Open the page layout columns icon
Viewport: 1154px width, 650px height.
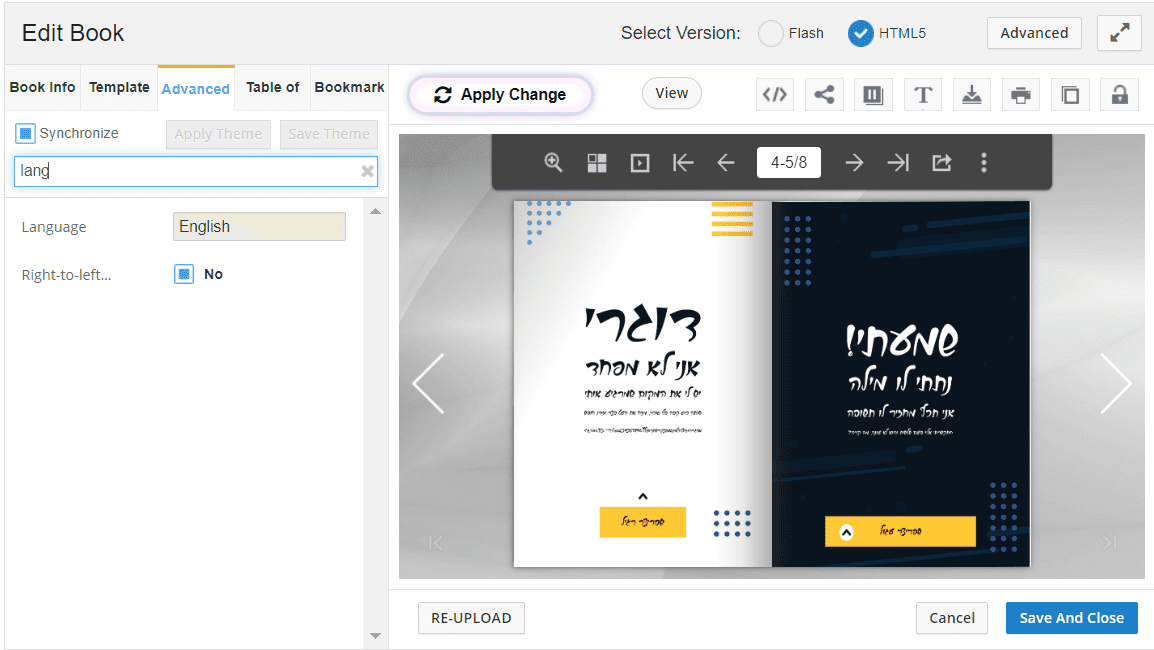[874, 94]
